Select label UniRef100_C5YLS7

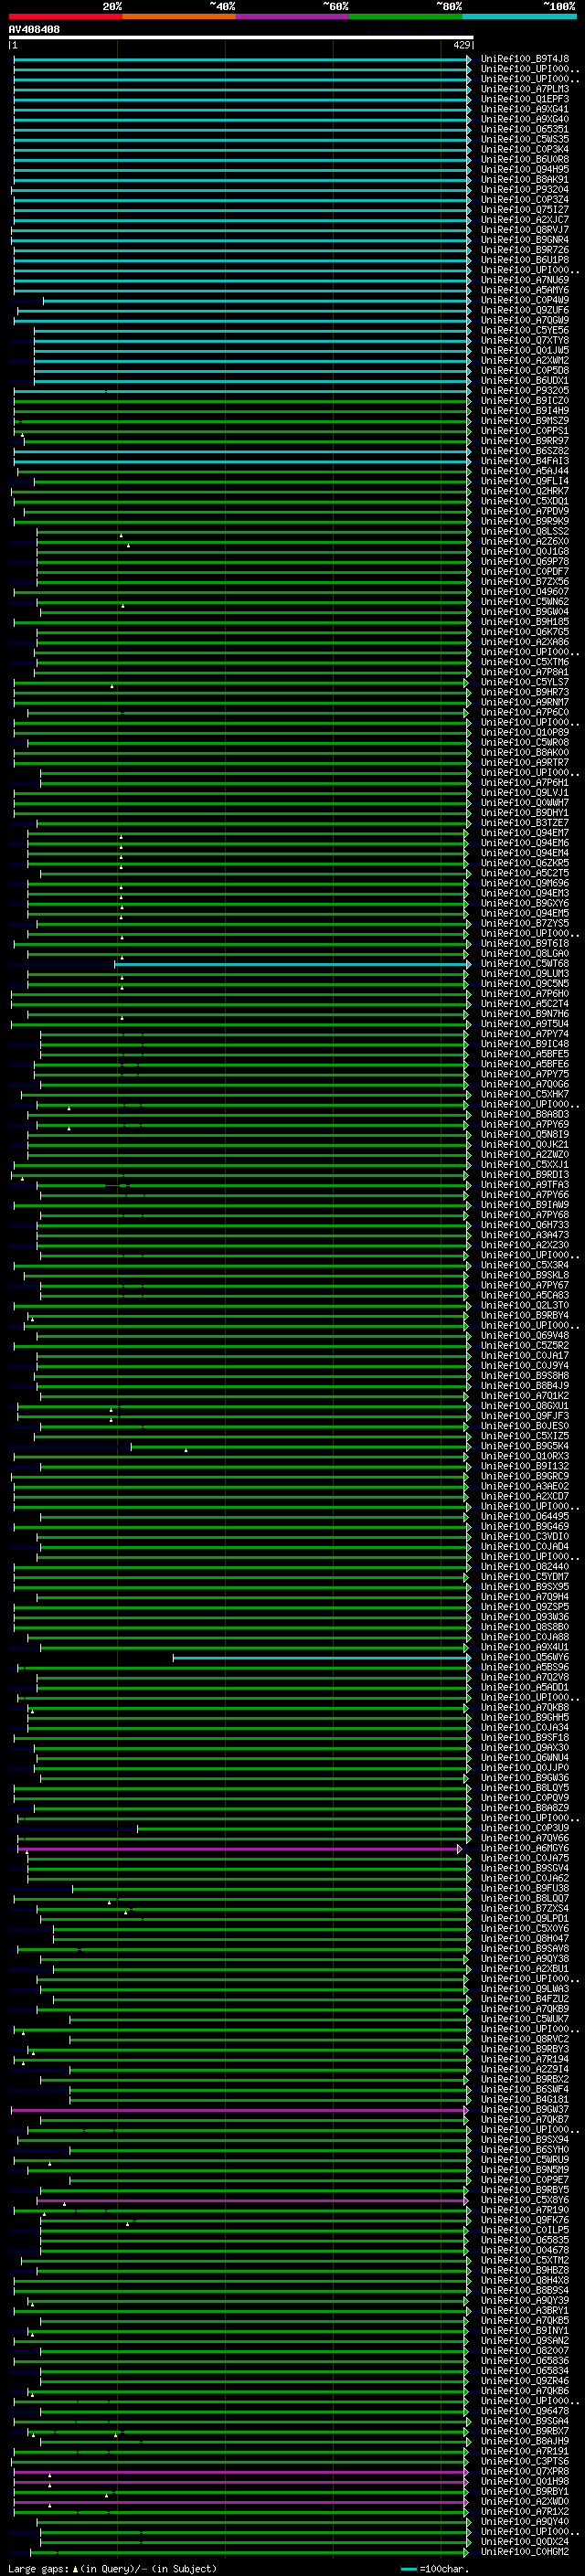pos(525,682)
